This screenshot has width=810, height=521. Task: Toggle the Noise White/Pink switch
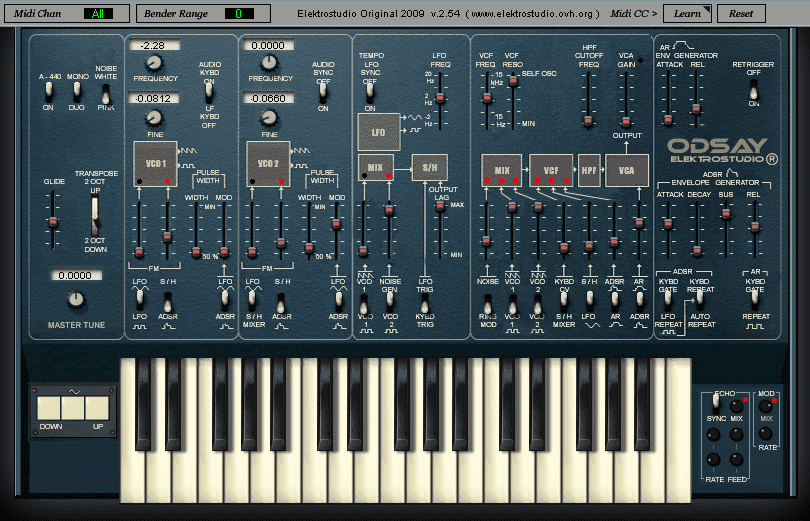(106, 93)
